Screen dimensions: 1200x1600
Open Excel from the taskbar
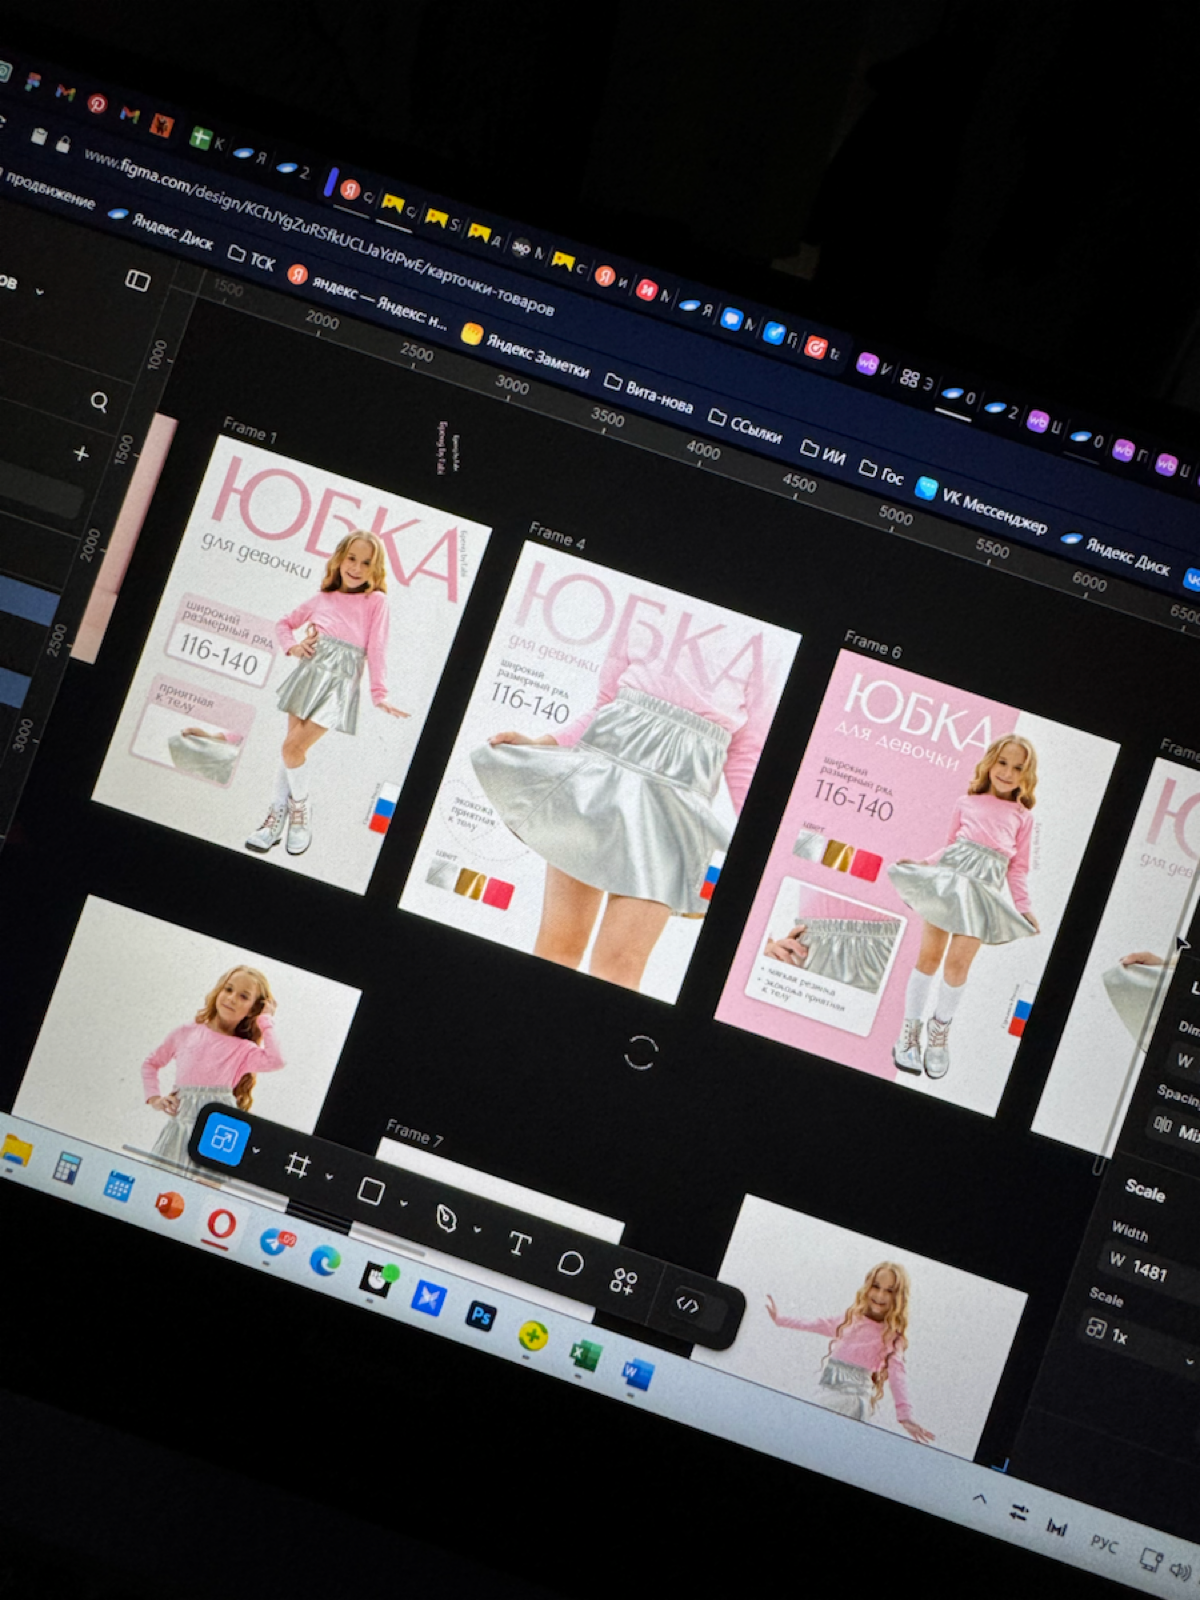click(x=584, y=1354)
